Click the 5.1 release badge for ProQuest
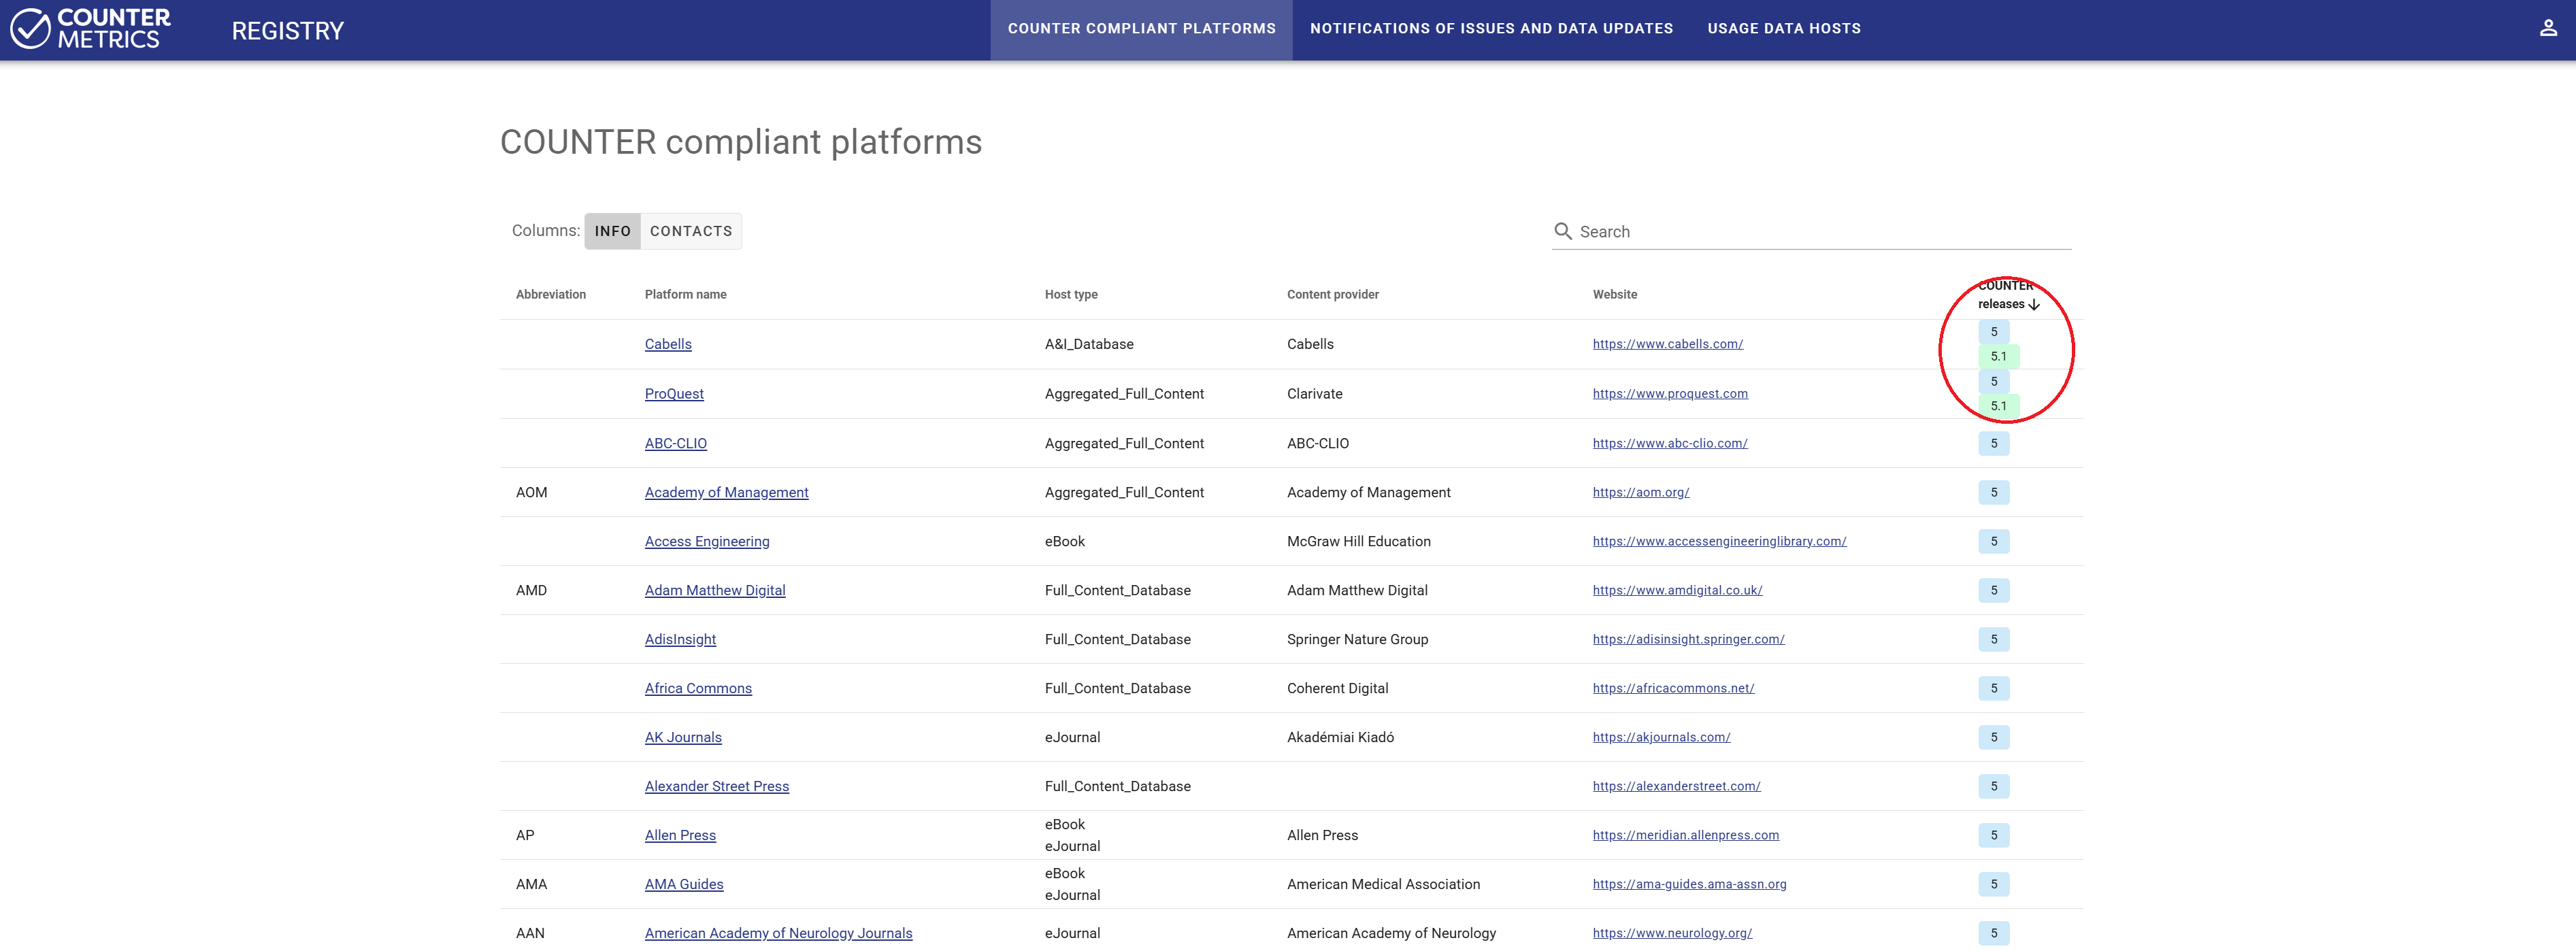The image size is (2576, 951). (1997, 406)
